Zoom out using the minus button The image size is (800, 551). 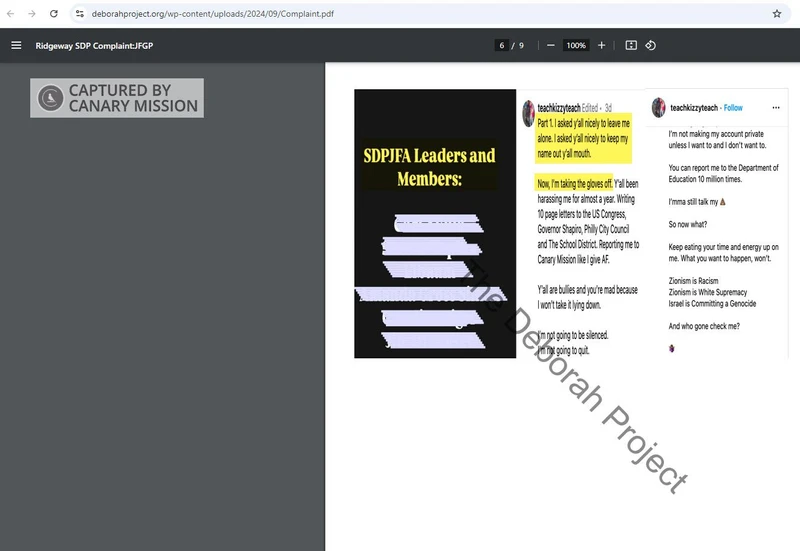coord(549,45)
